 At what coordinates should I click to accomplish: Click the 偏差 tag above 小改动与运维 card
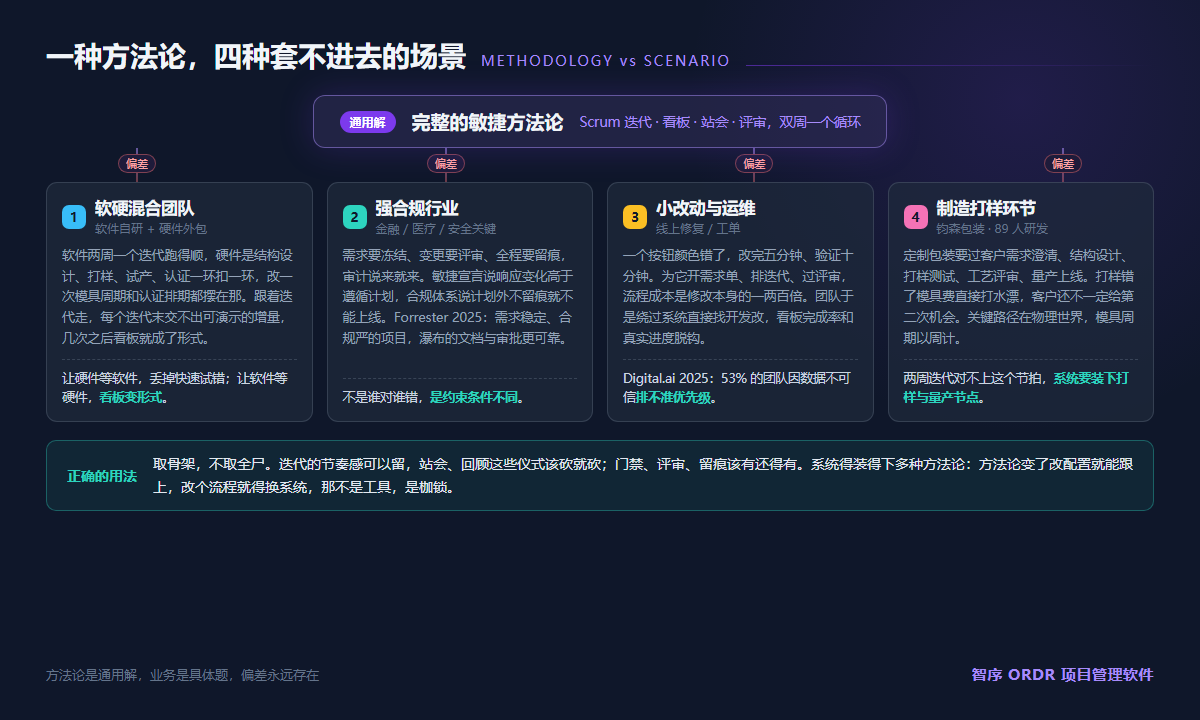click(x=754, y=164)
